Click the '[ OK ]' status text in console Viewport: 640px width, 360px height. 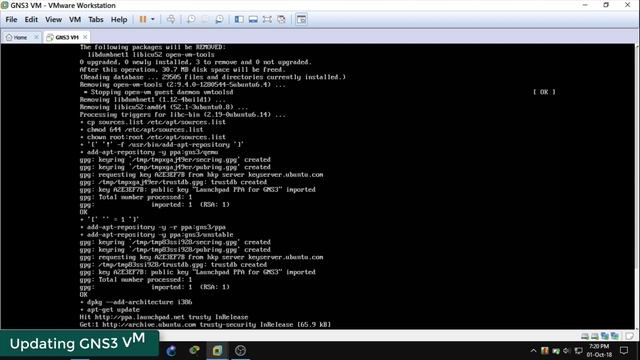tap(544, 92)
